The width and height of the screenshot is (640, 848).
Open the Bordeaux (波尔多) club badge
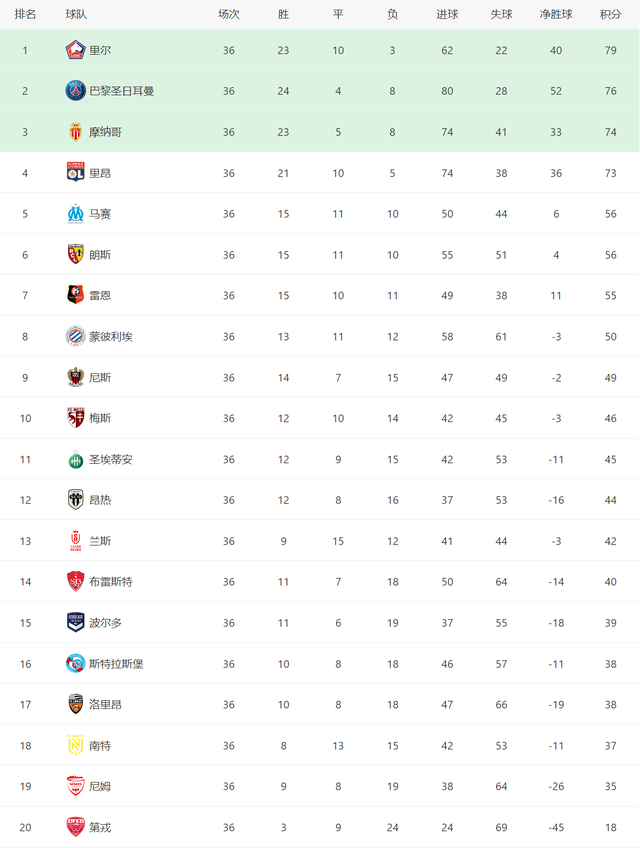75,622
